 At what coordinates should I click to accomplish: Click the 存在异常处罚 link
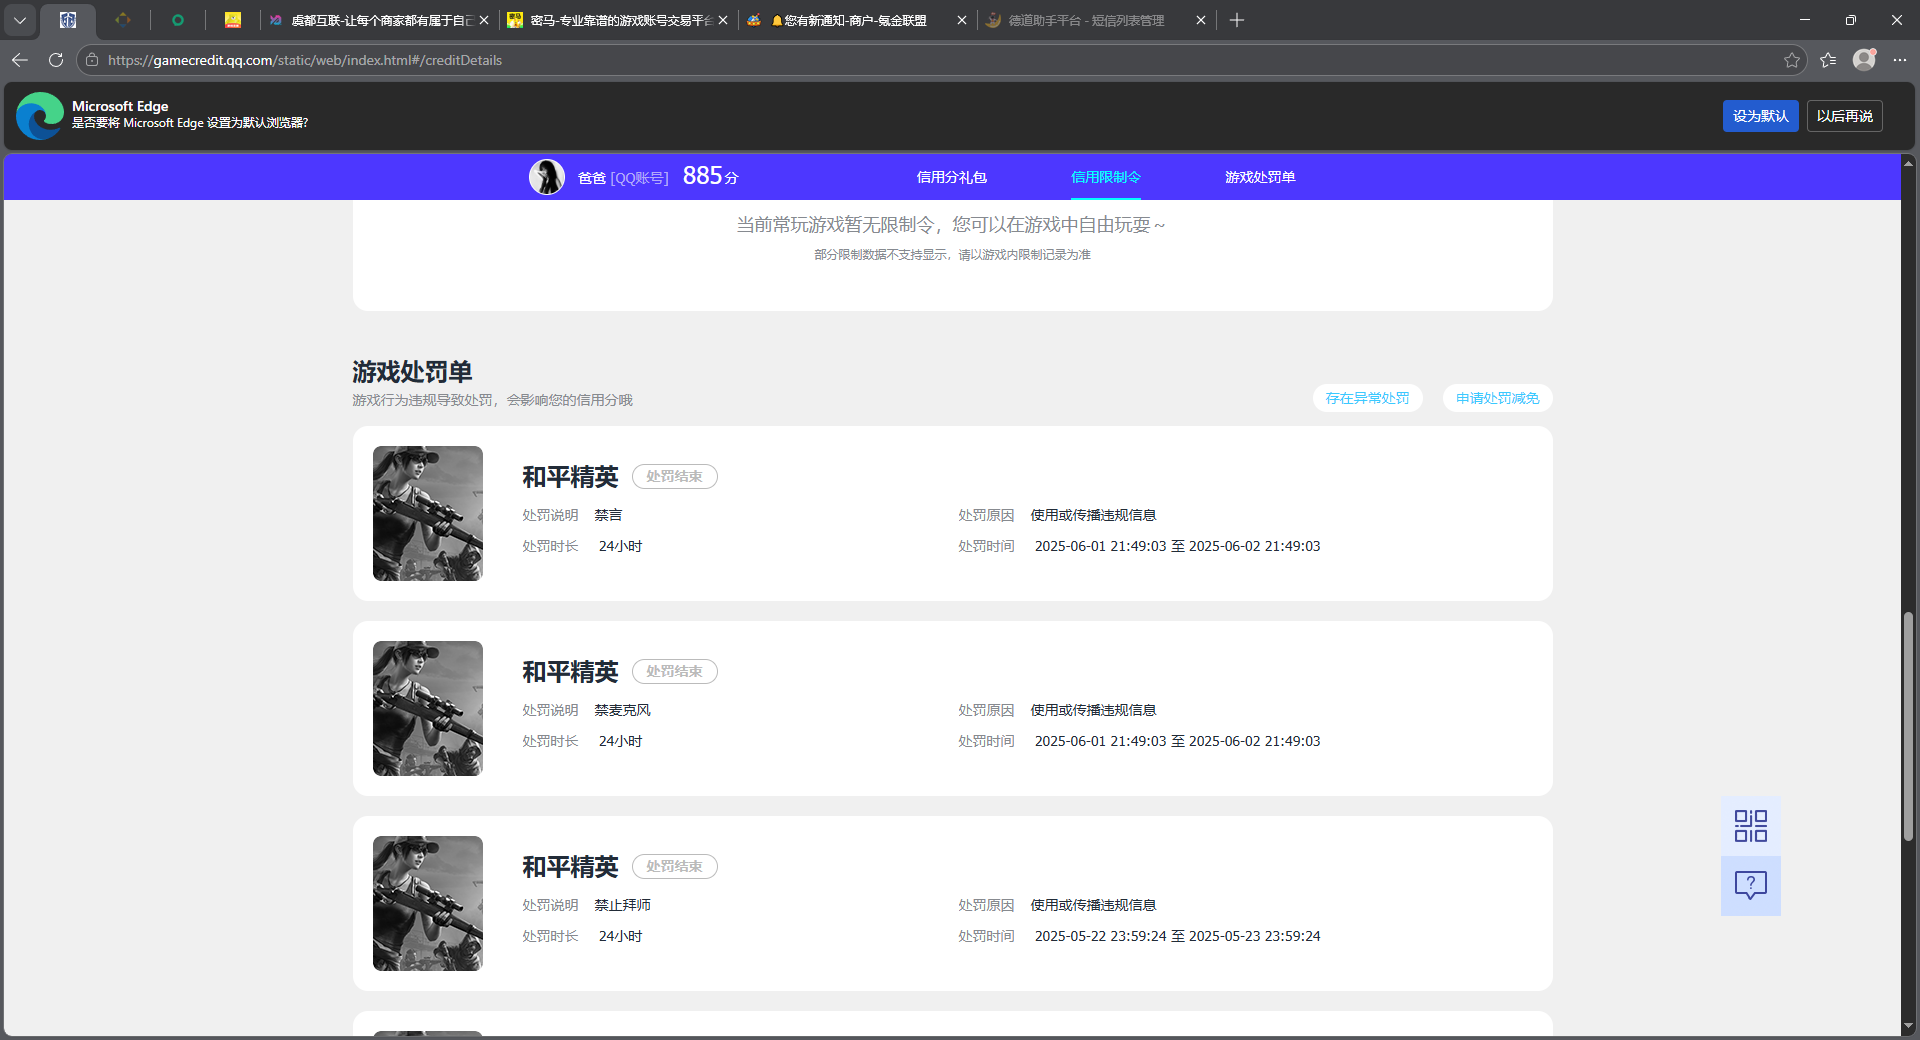(x=1367, y=398)
